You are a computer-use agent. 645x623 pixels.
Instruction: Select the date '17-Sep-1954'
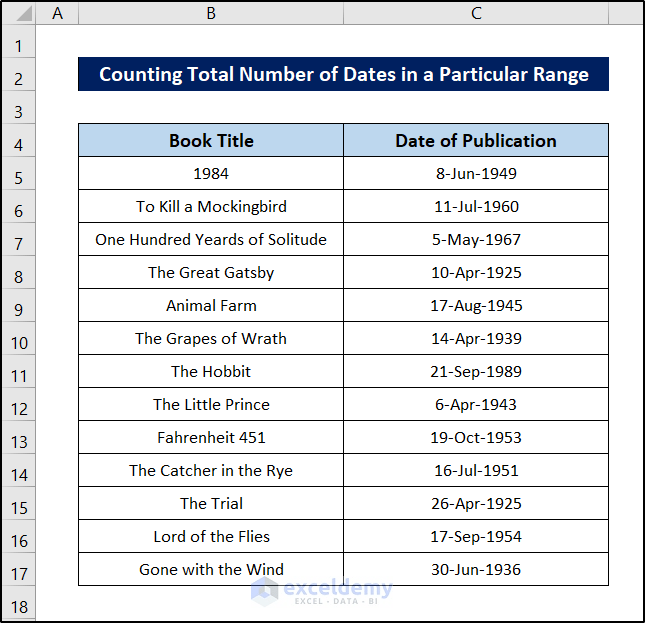coord(476,537)
